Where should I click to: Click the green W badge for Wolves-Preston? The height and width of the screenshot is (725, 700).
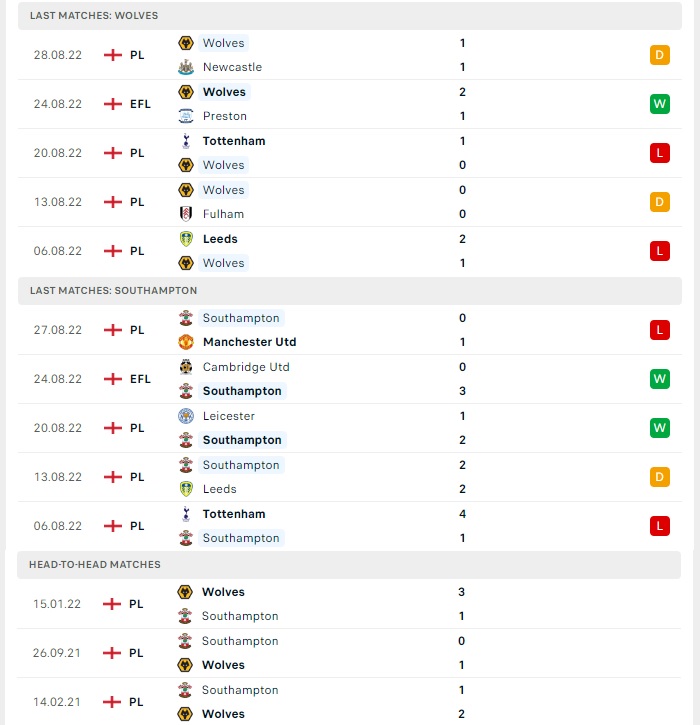[660, 104]
